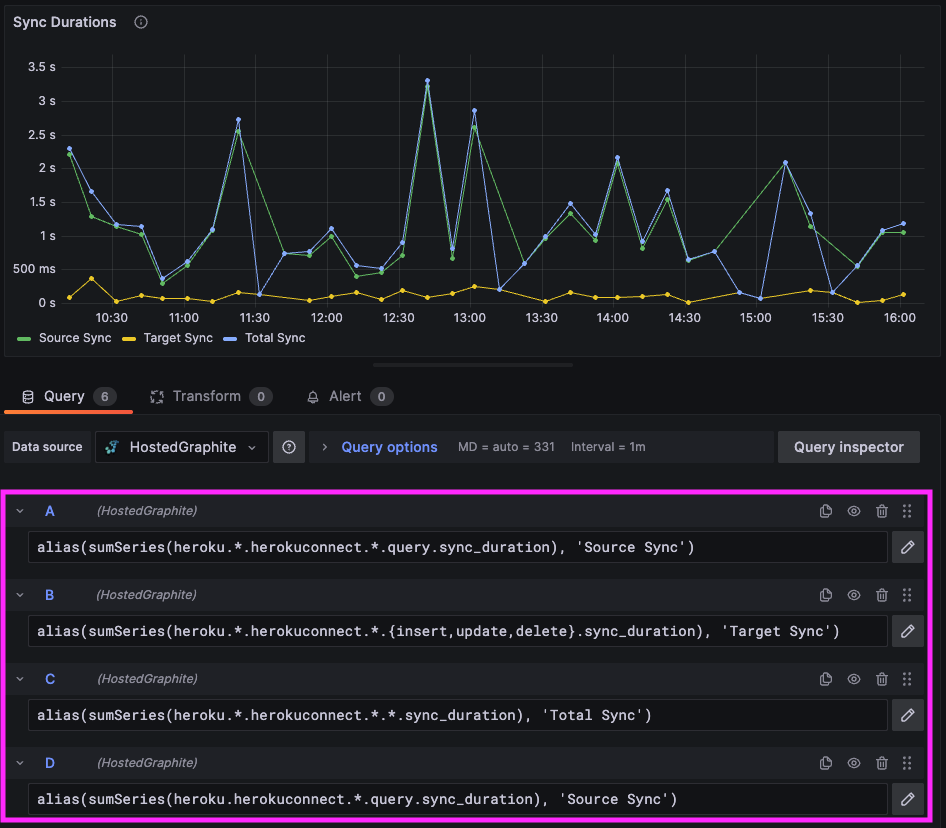Click into query B expression field
946x828 pixels.
[458, 631]
